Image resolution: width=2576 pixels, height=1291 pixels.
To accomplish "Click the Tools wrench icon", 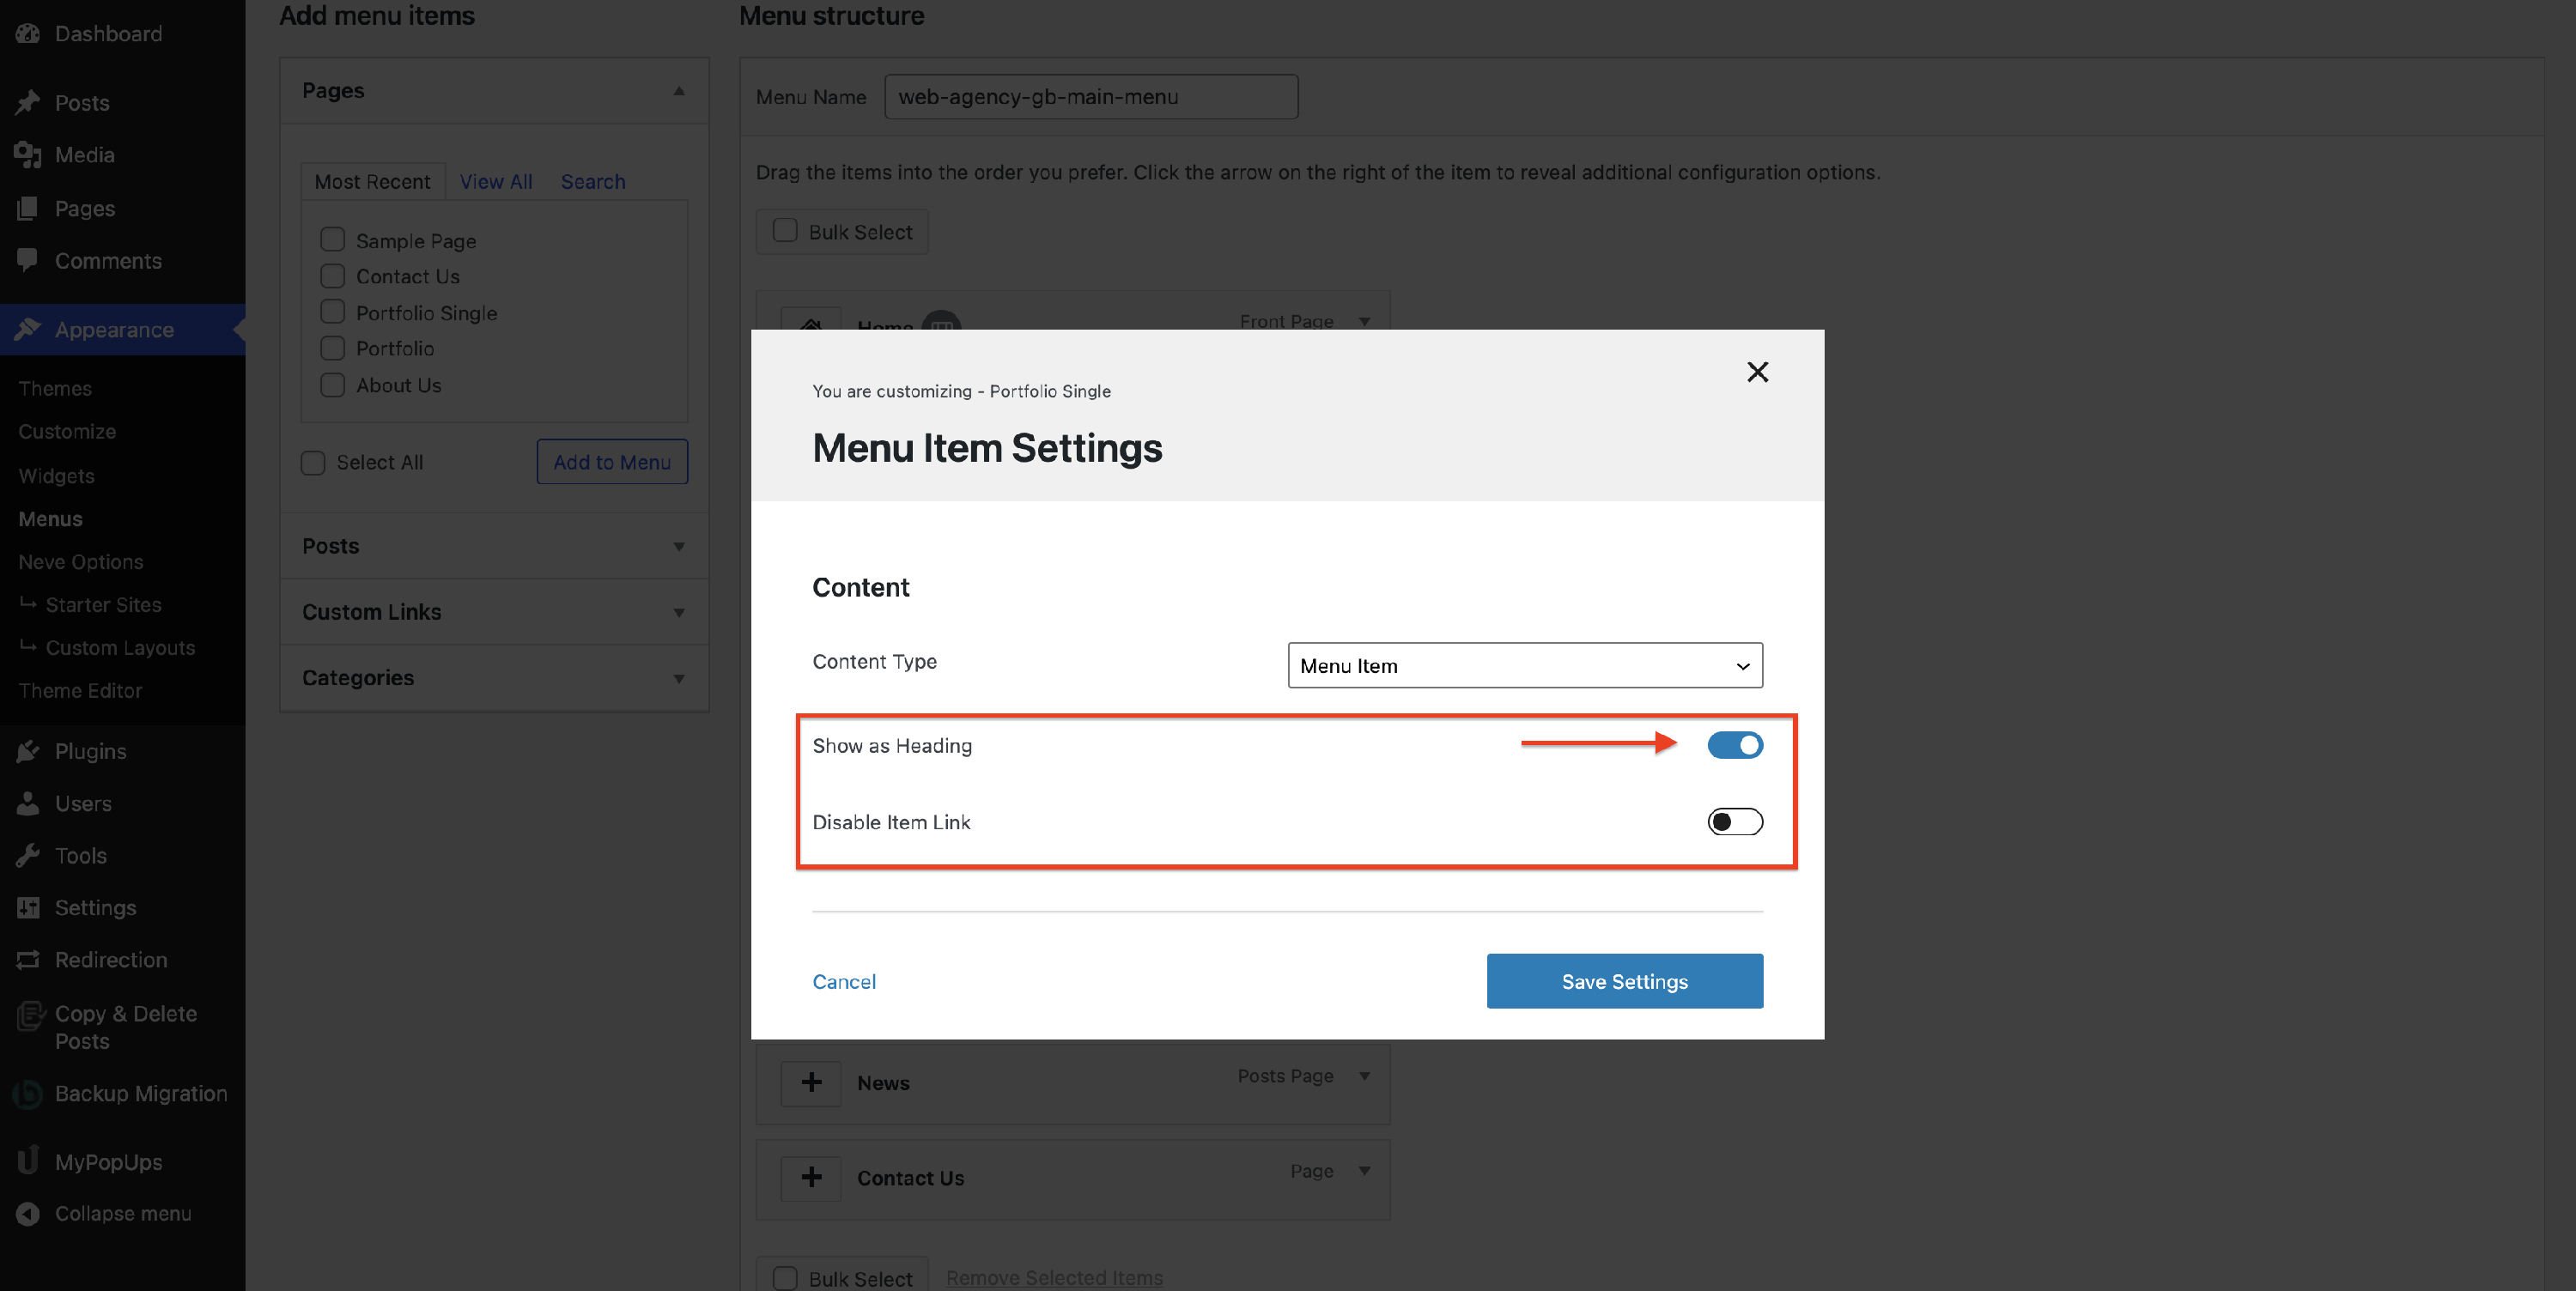I will (28, 856).
